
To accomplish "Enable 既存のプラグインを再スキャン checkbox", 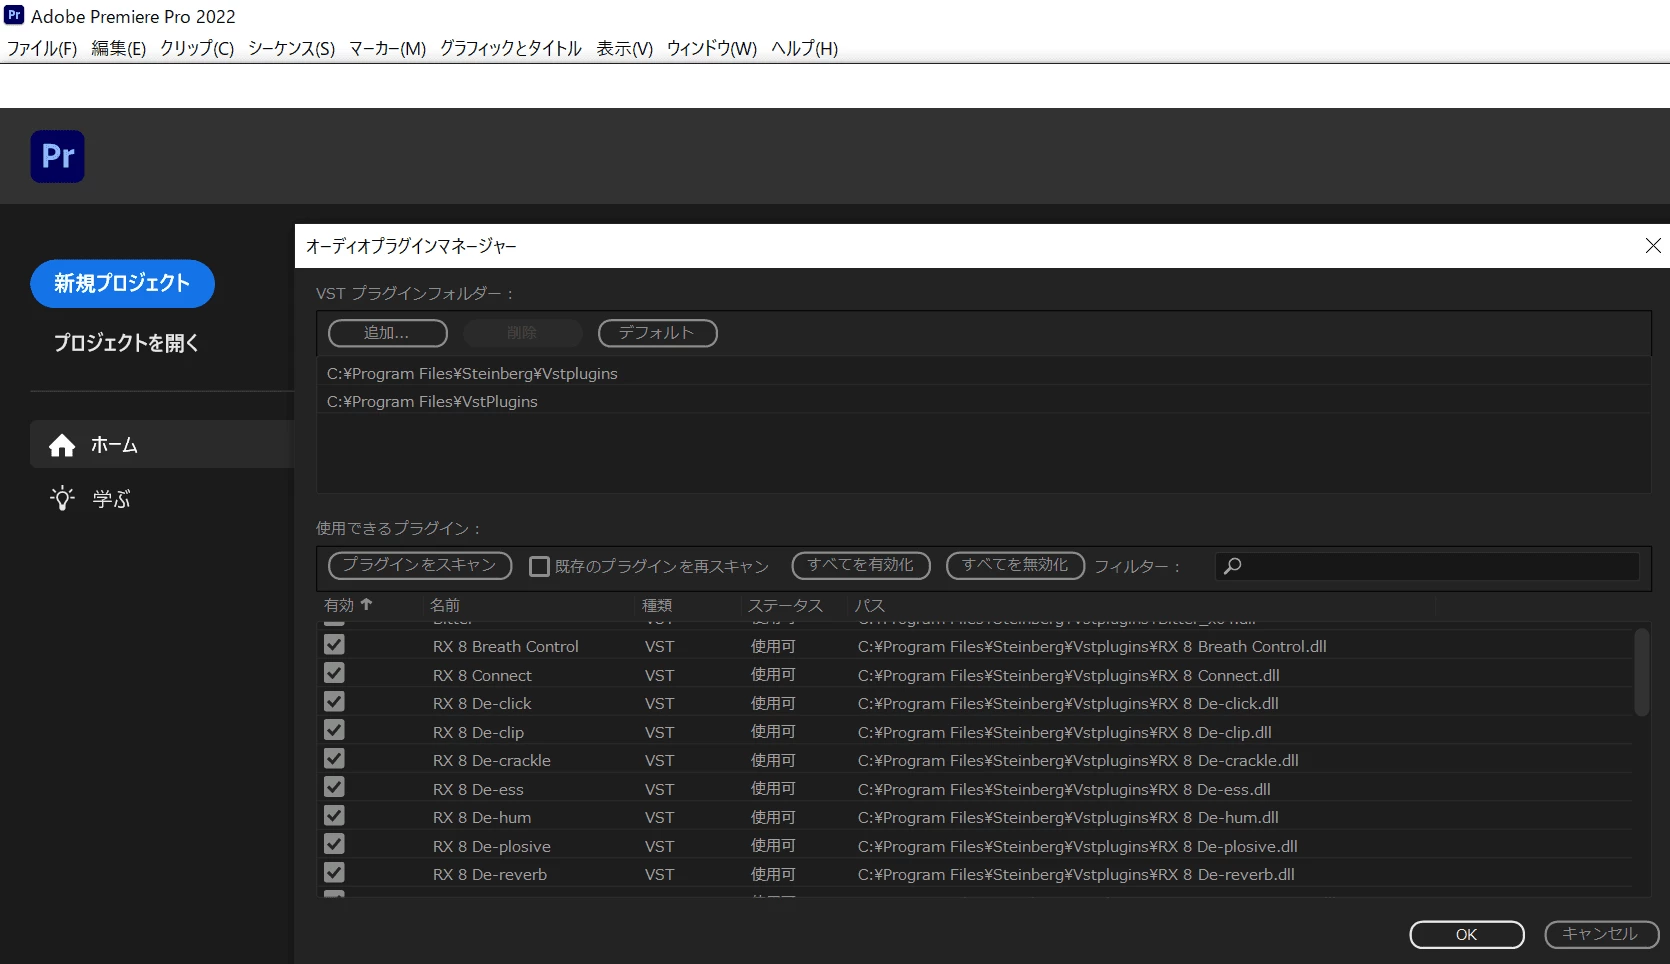I will [x=539, y=566].
